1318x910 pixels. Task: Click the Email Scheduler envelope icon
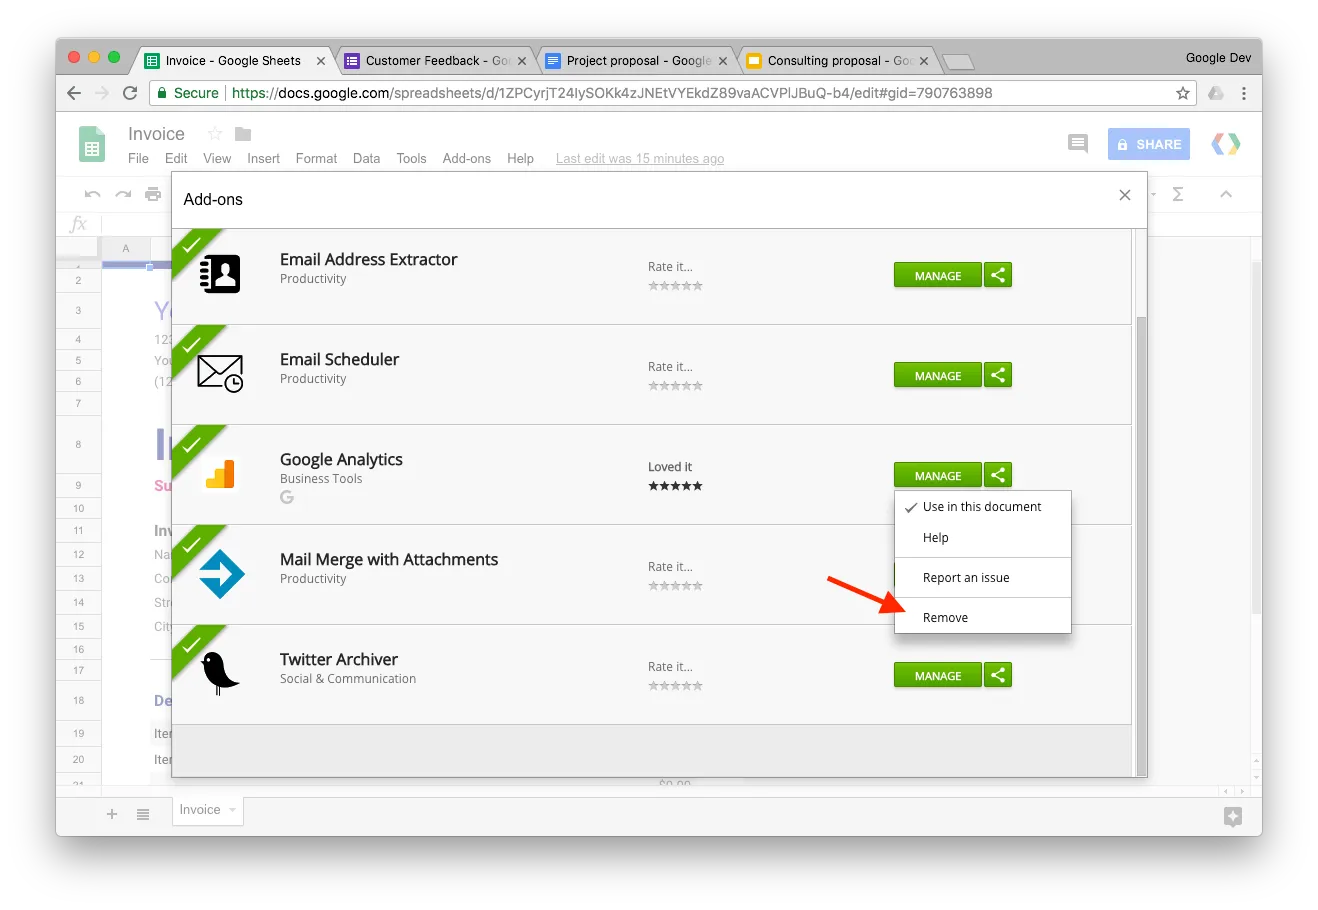pos(219,372)
